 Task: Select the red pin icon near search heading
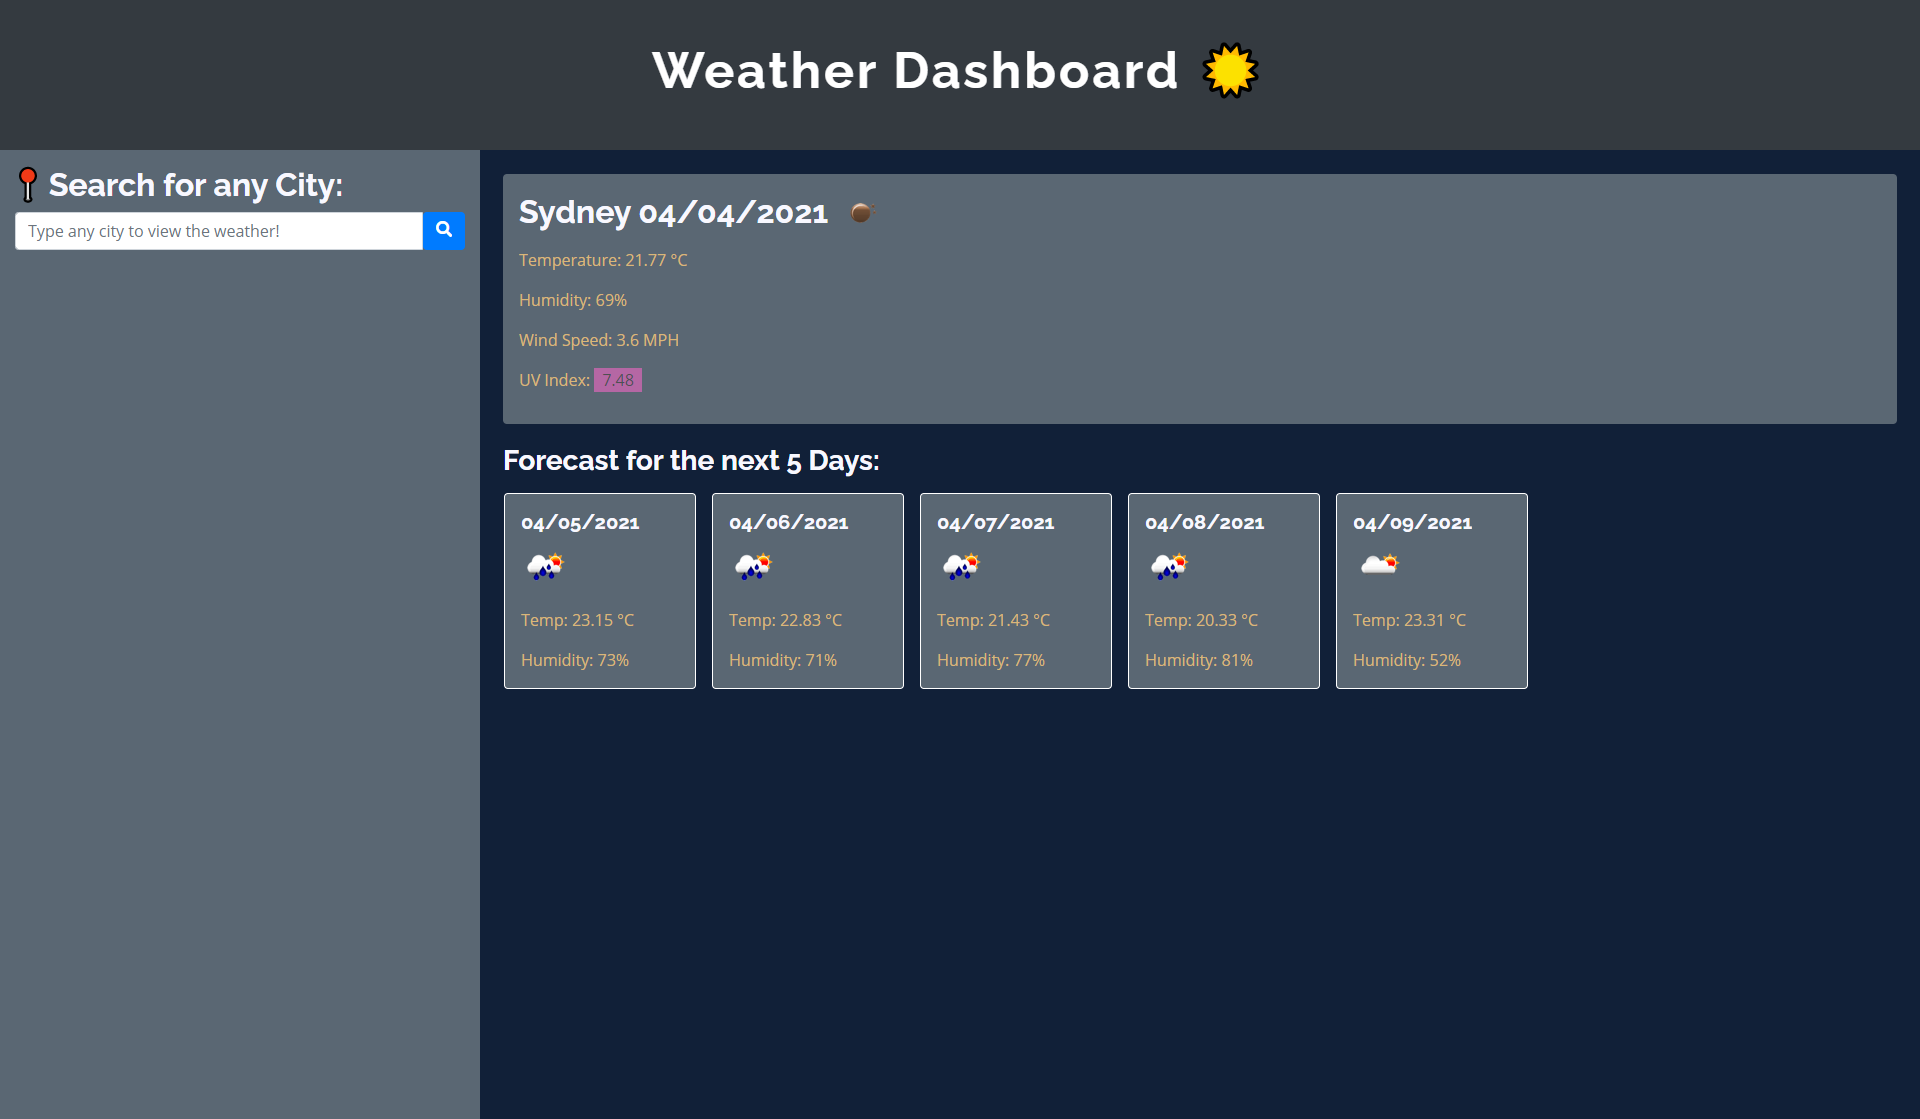pyautogui.click(x=28, y=184)
